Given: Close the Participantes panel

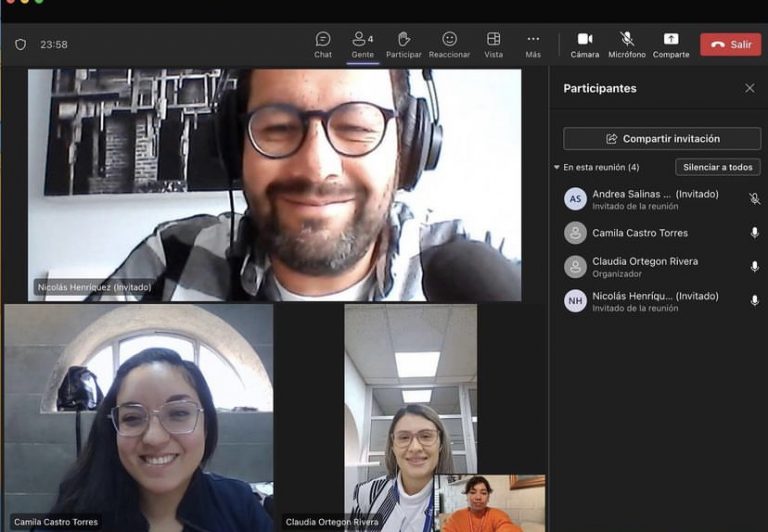Looking at the screenshot, I should pyautogui.click(x=750, y=88).
